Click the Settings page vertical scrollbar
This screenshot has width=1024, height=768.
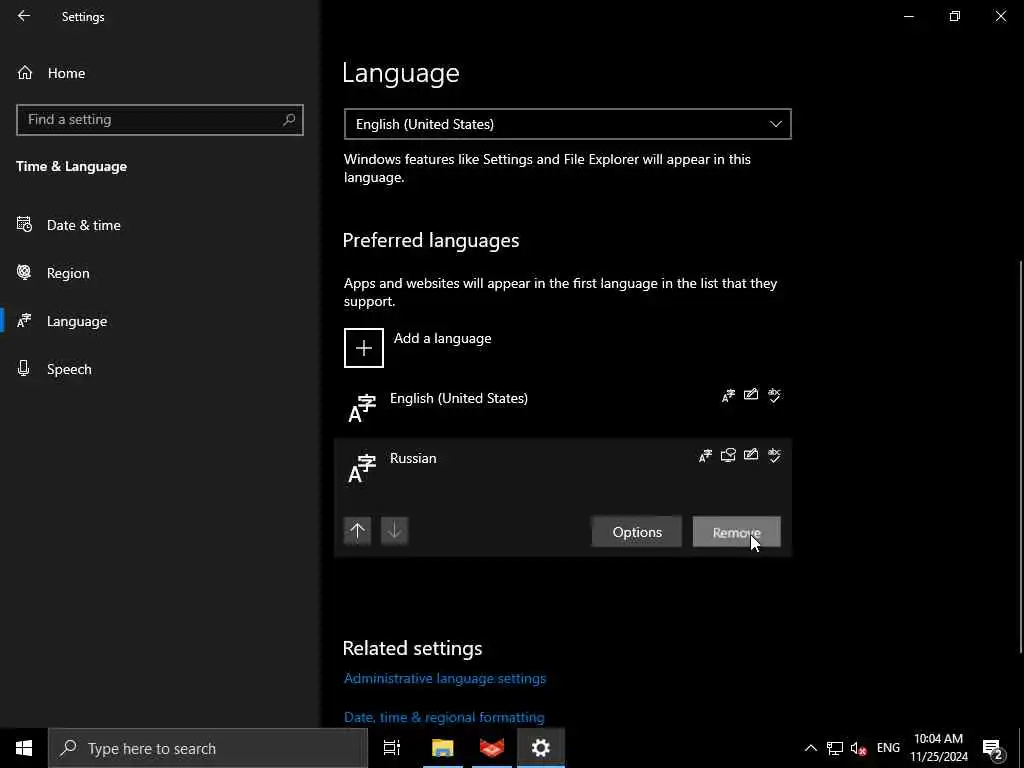coord(1020,456)
